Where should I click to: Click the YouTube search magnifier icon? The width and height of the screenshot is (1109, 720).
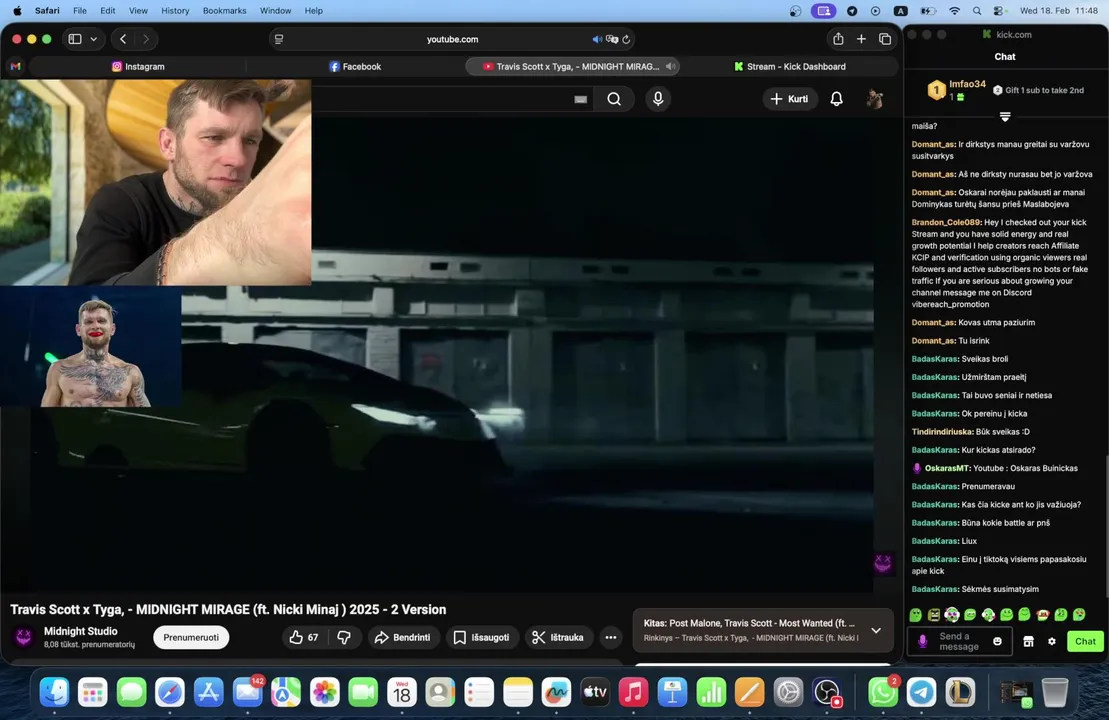coord(614,99)
